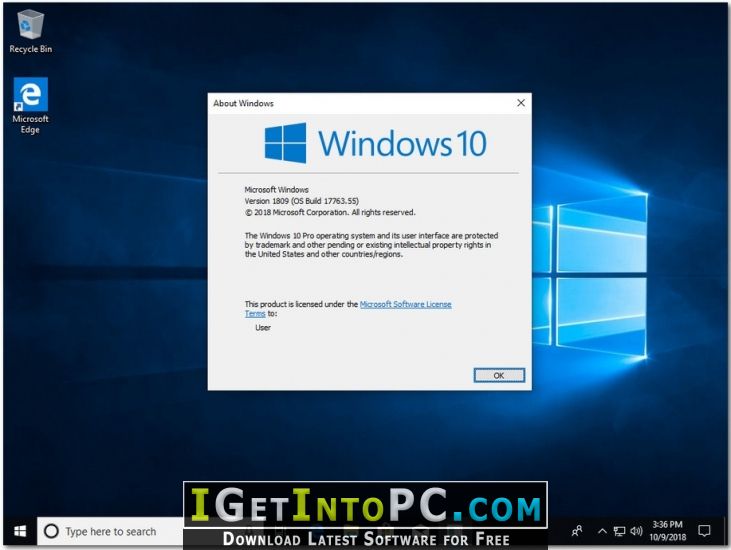Open the Action Center notification icon

704,531
